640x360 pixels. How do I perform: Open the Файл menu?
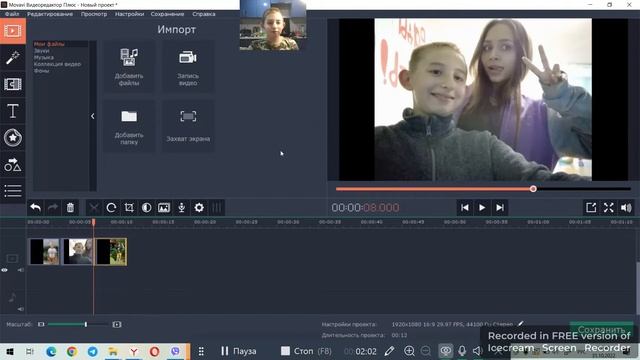click(12, 14)
